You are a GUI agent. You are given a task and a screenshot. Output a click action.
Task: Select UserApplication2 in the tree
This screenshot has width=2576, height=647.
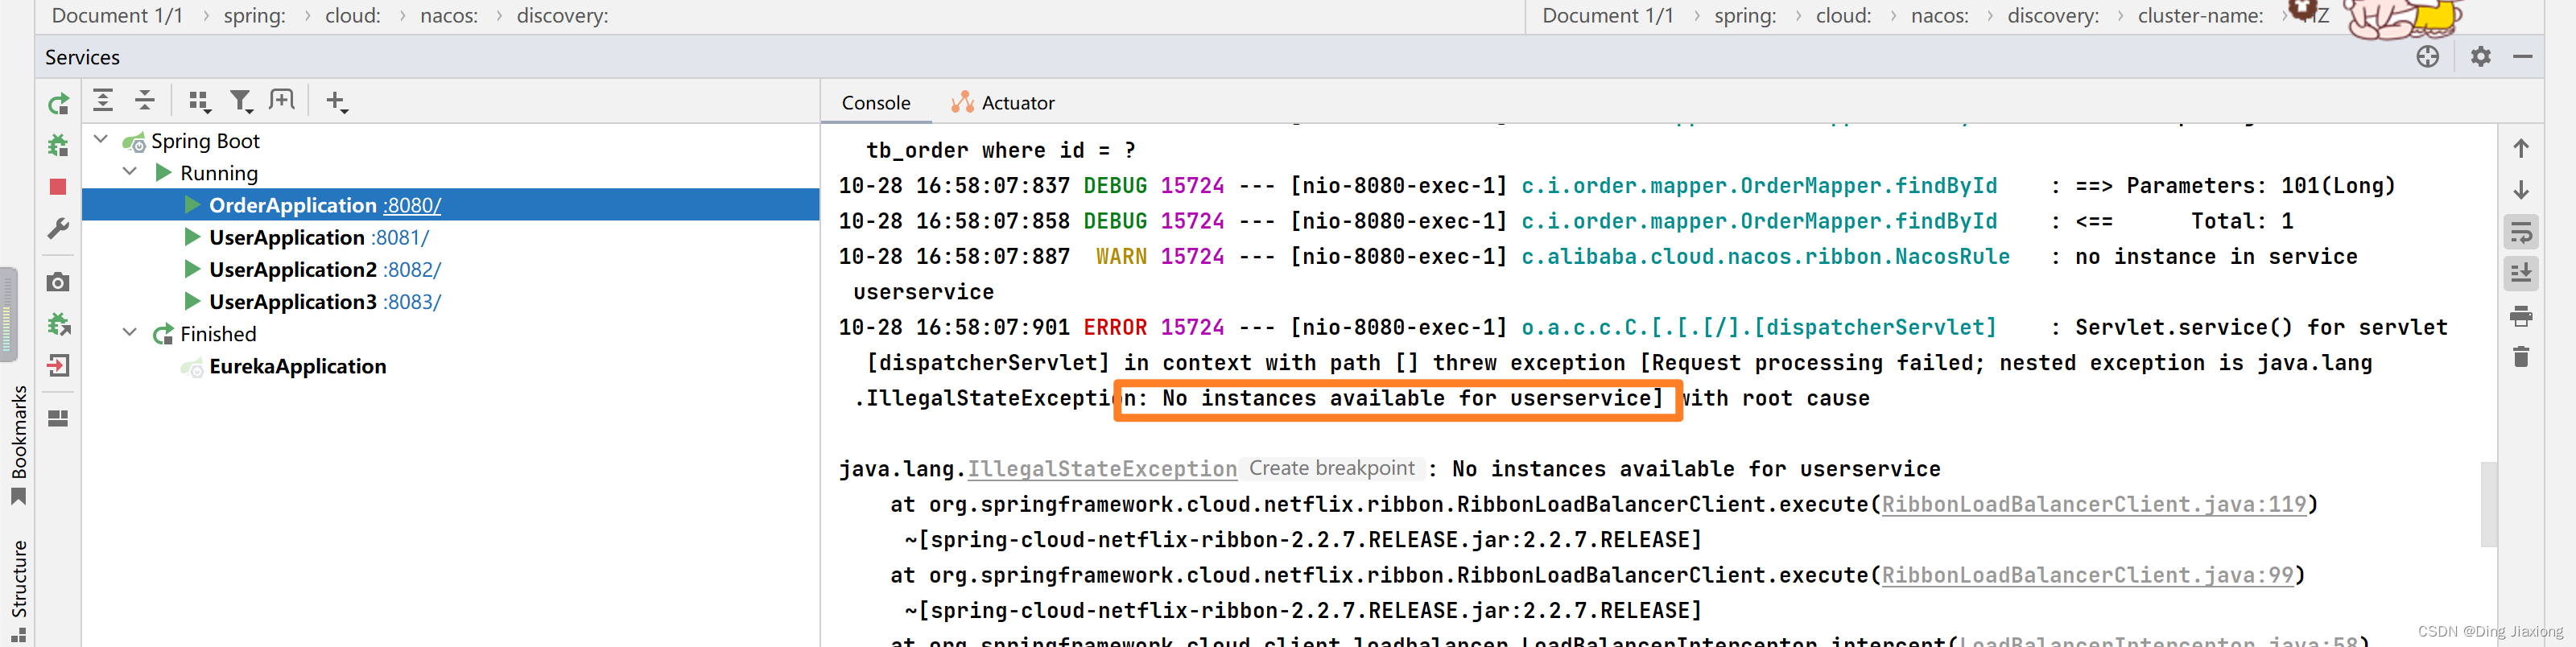coord(451,269)
